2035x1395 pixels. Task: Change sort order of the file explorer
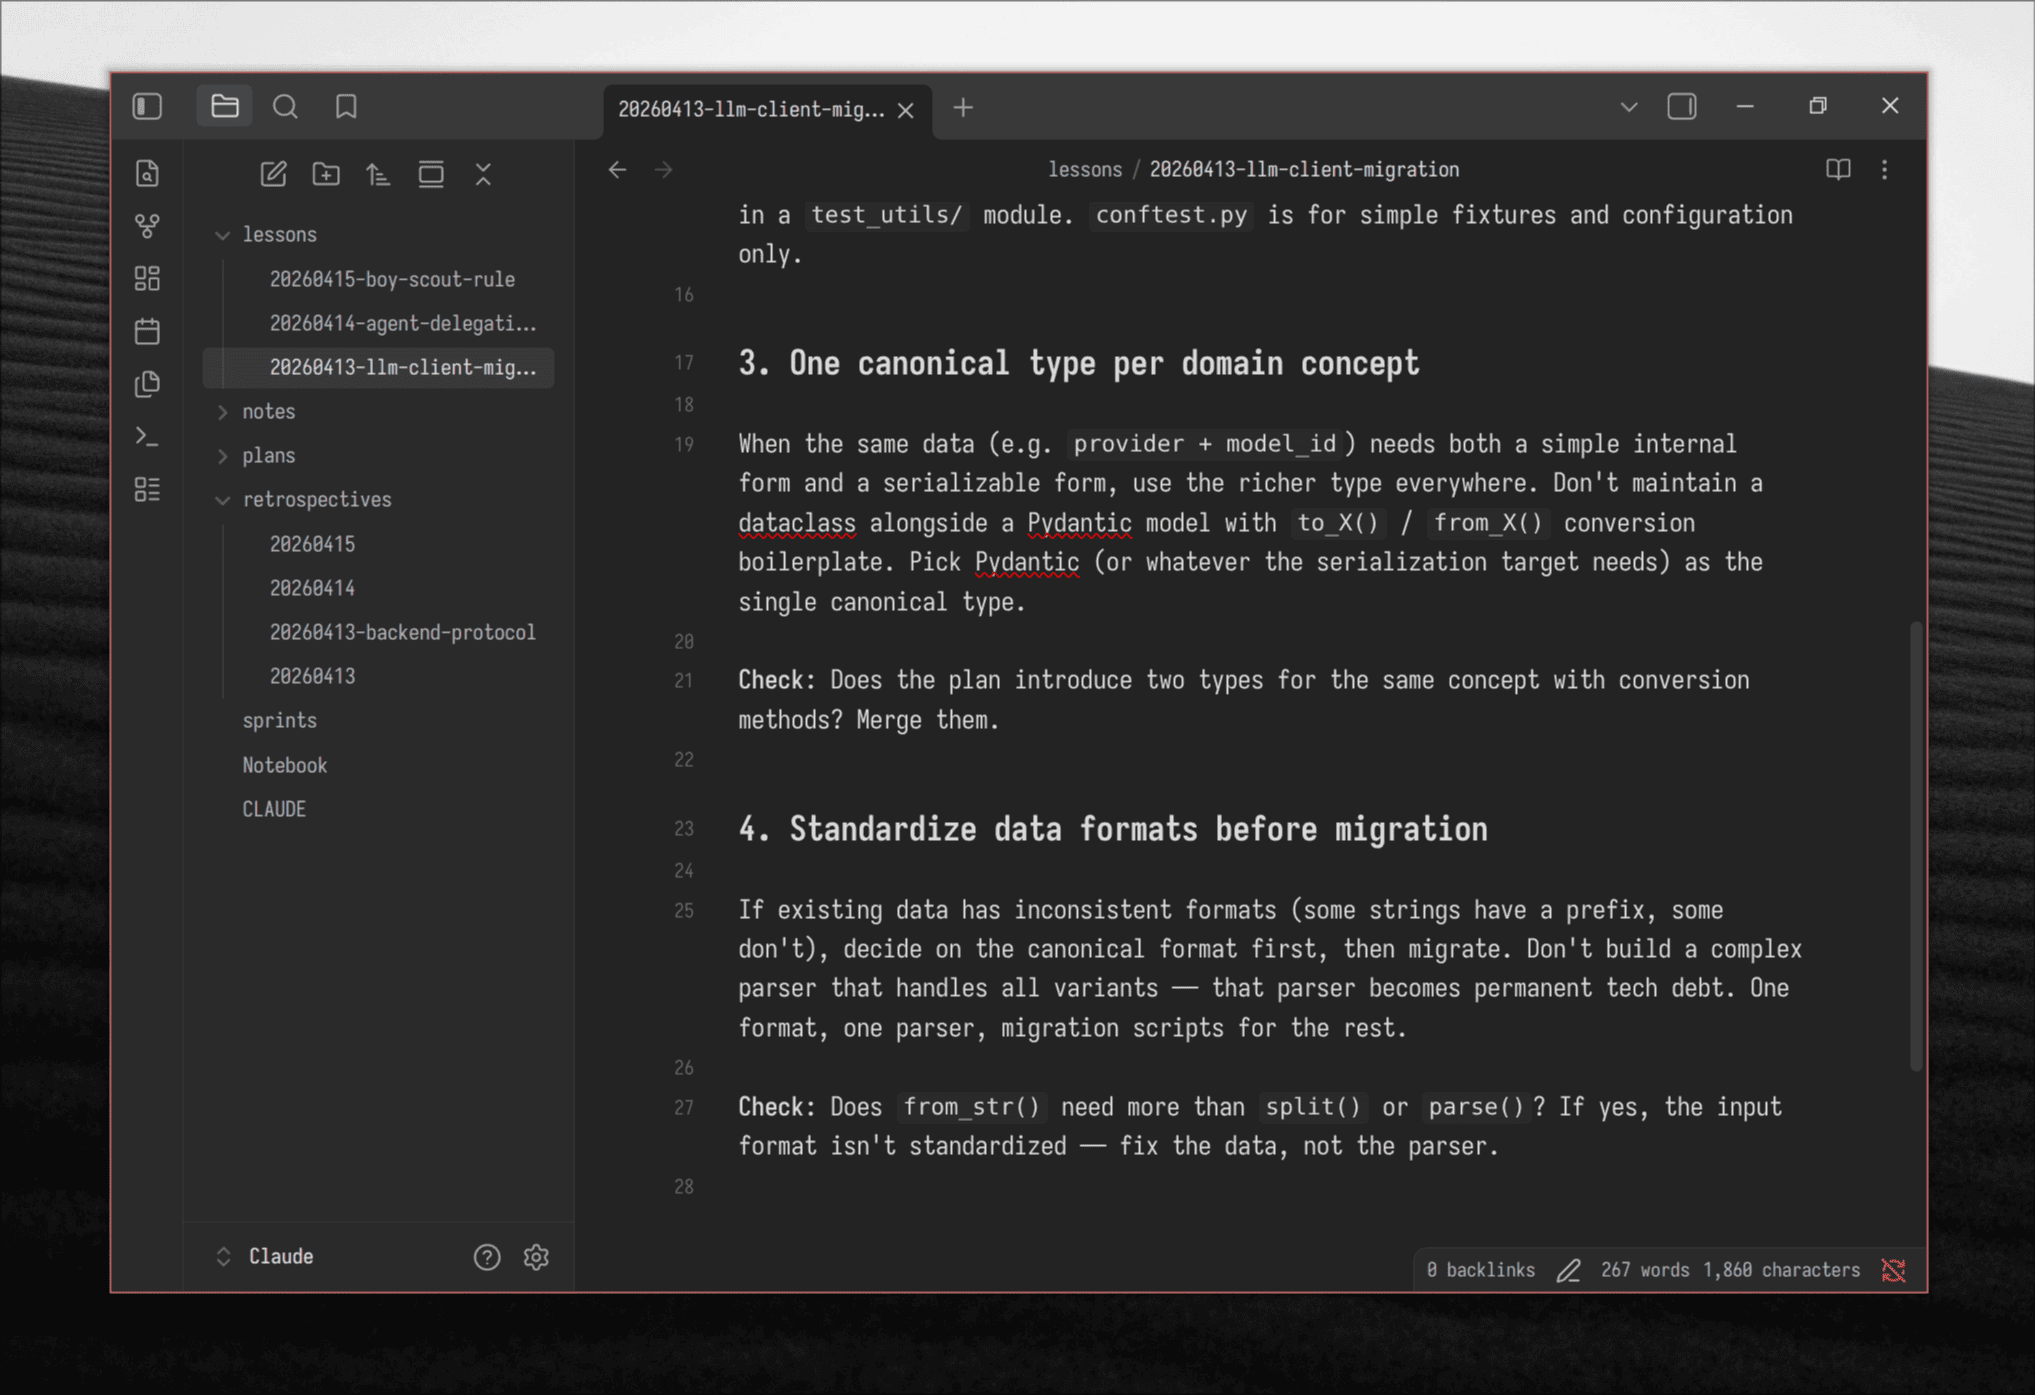(378, 173)
